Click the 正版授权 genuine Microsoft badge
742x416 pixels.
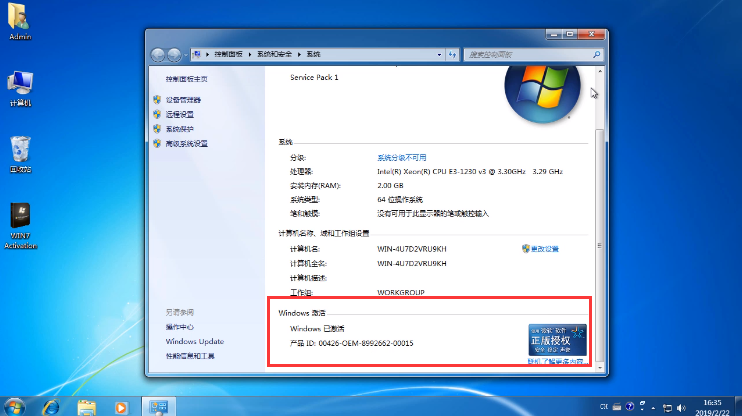click(x=557, y=340)
